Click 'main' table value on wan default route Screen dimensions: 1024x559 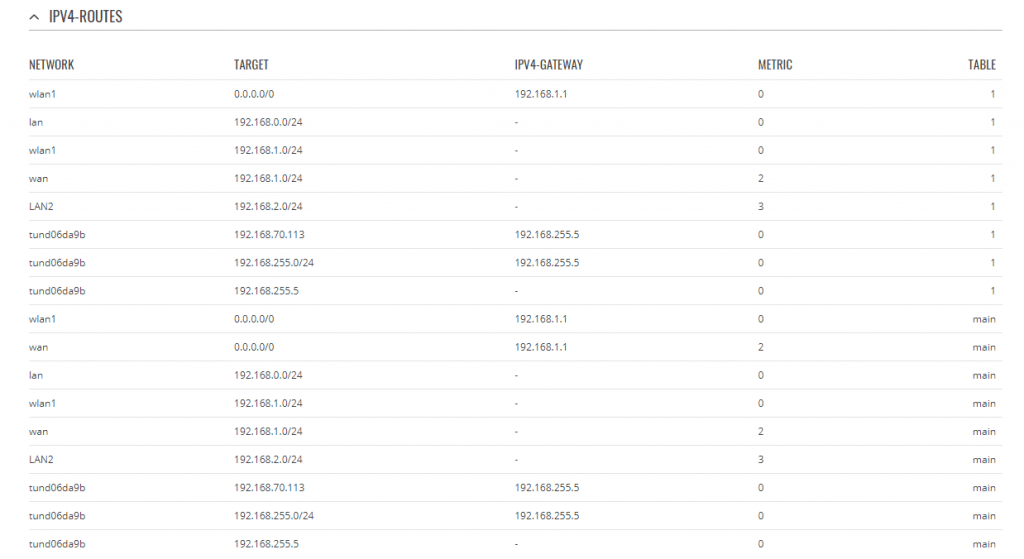click(x=984, y=347)
